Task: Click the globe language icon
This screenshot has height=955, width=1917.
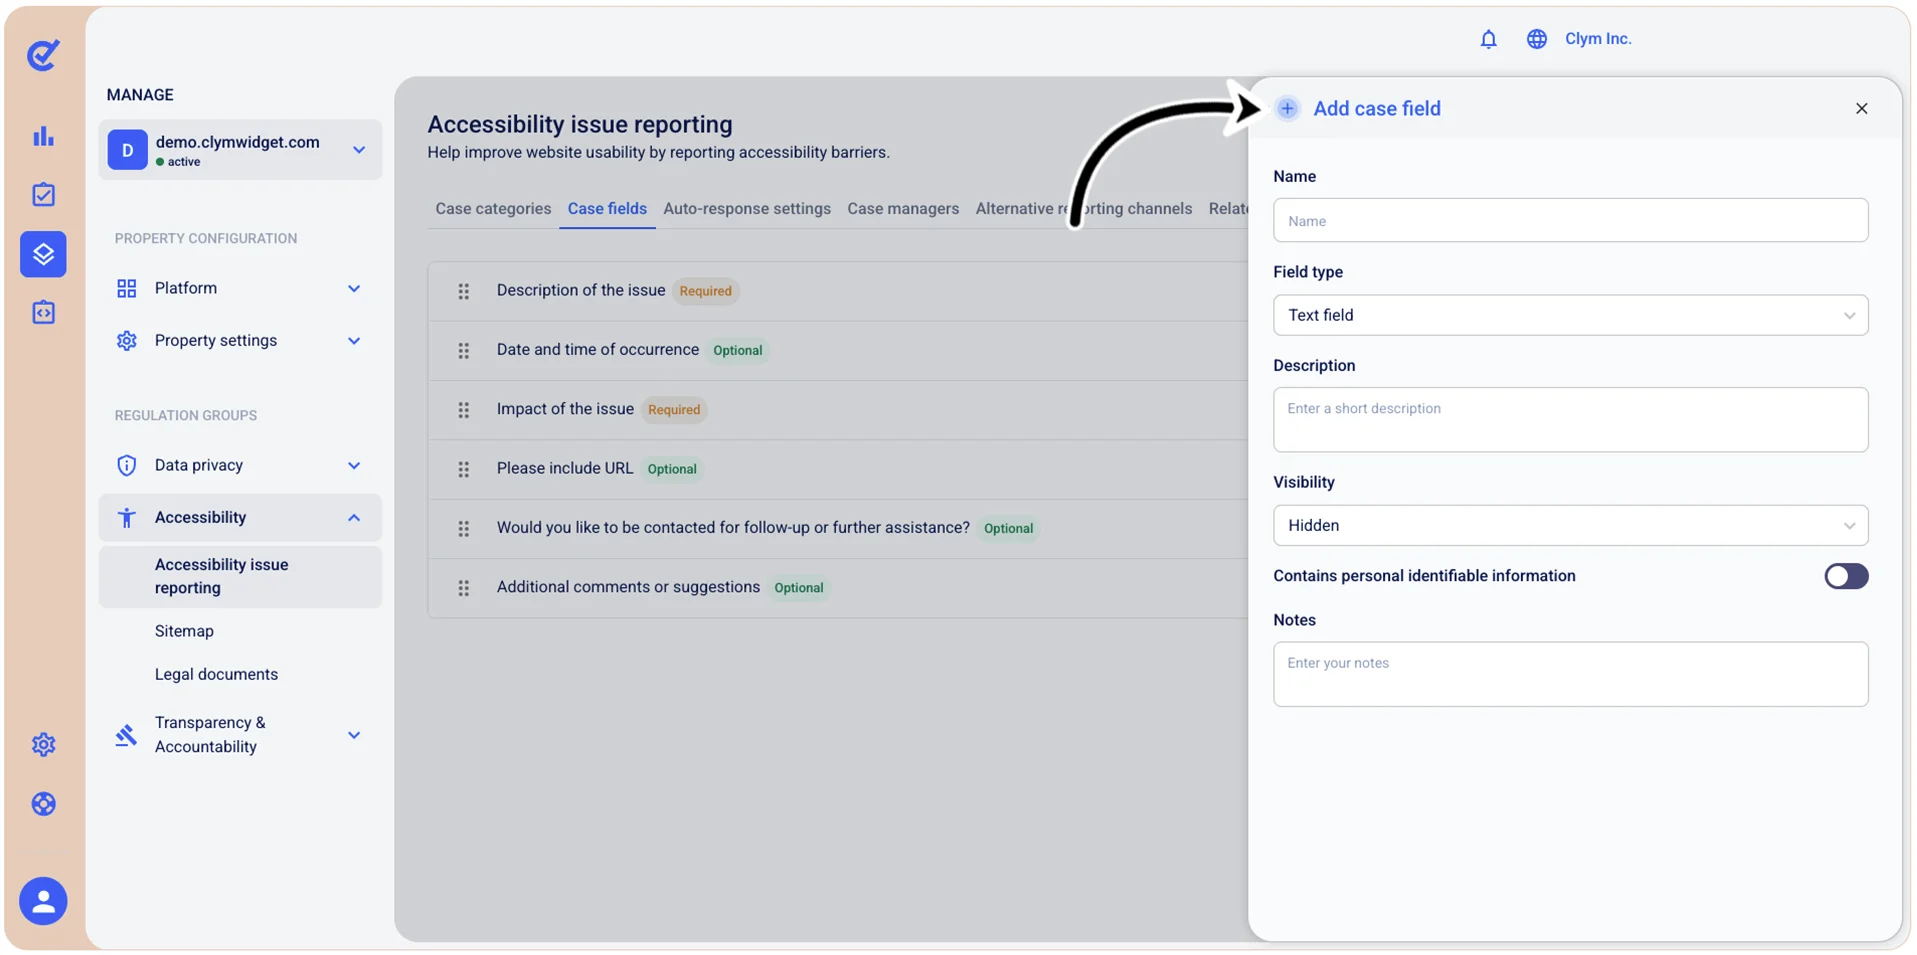Action: pyautogui.click(x=1537, y=39)
